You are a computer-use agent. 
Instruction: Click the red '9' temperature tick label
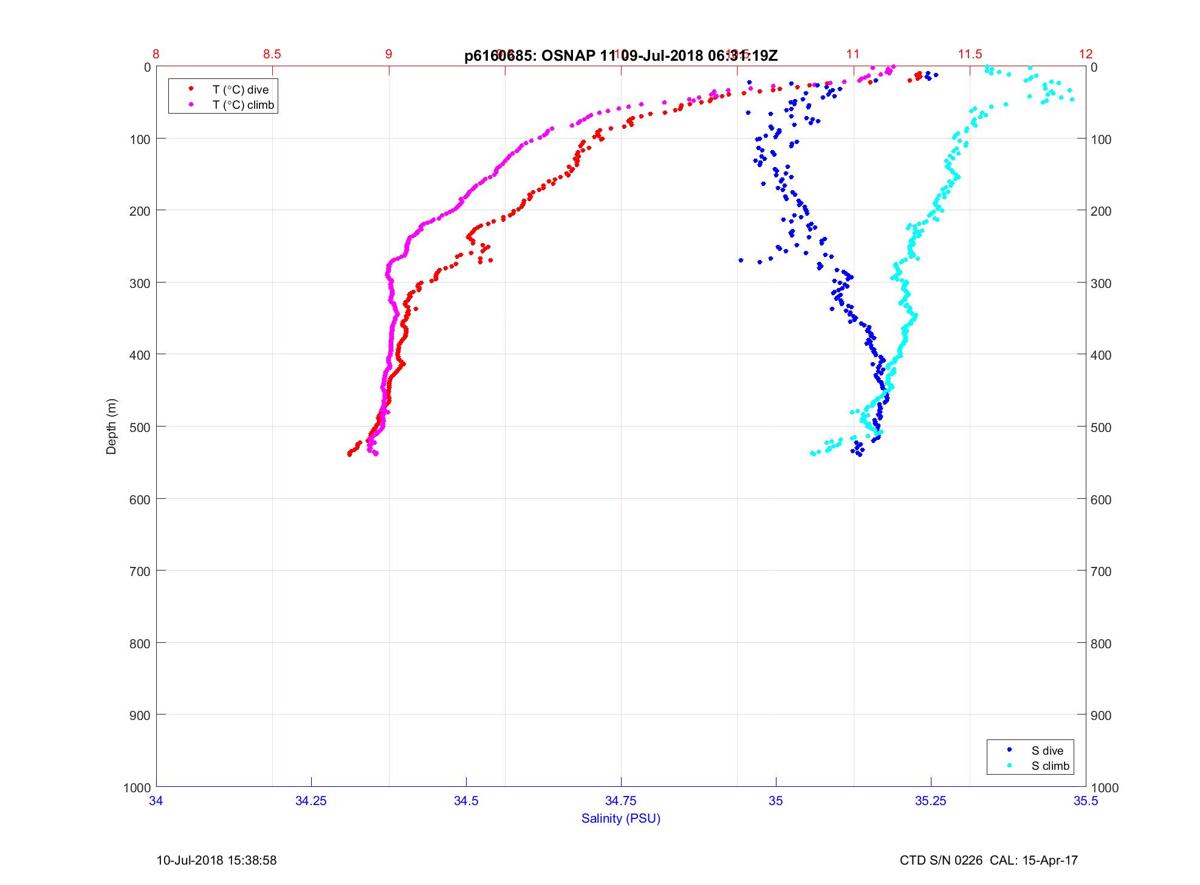389,54
